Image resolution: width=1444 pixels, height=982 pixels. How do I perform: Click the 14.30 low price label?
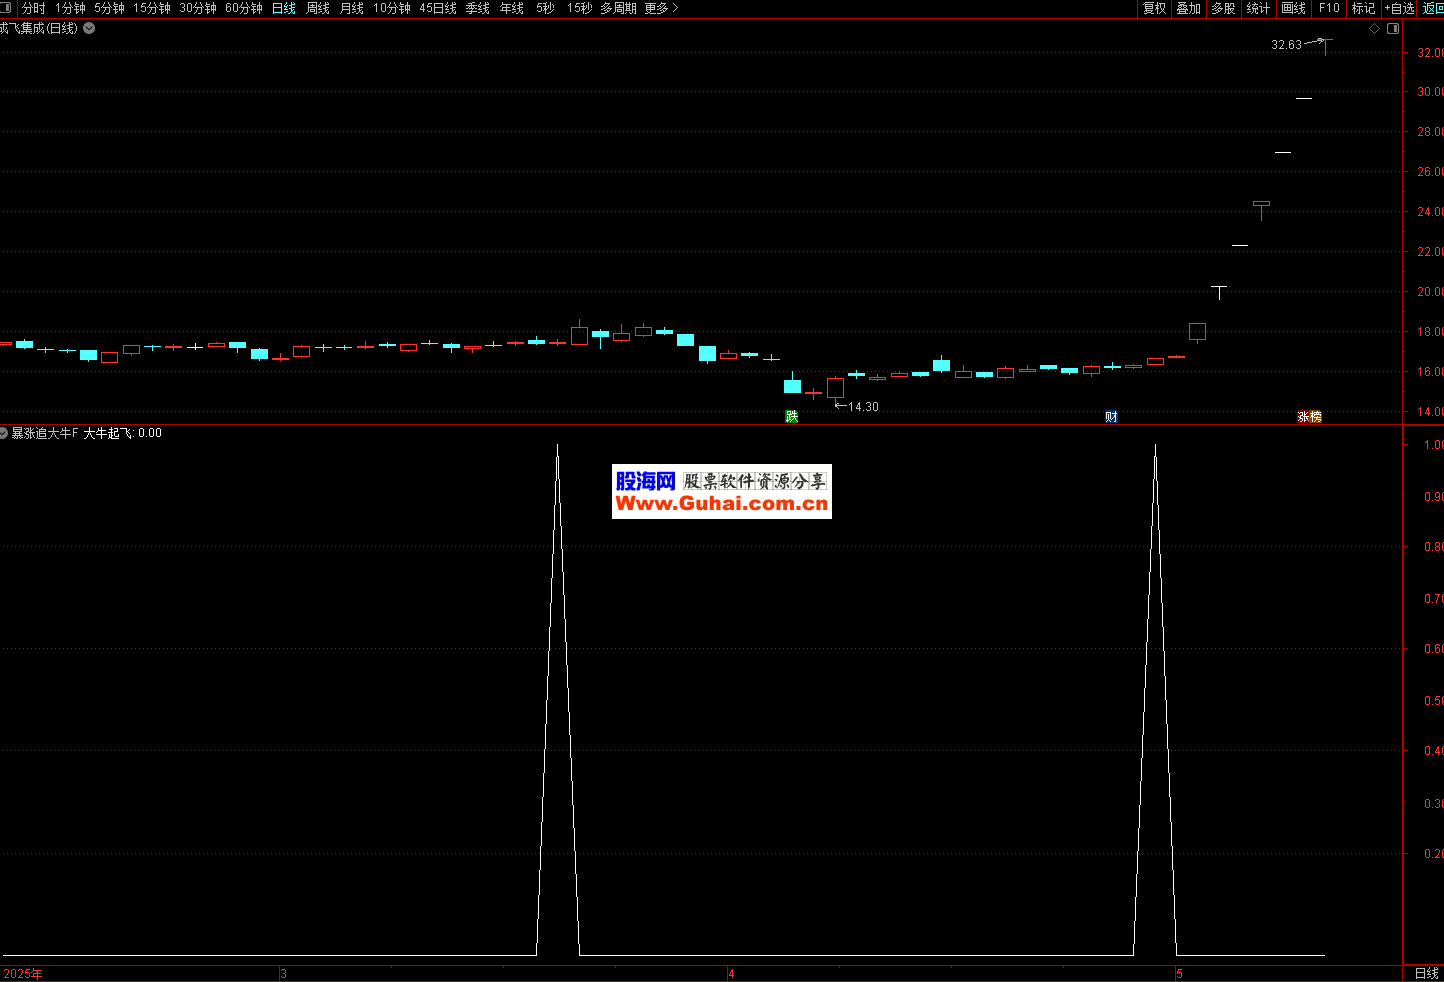pos(863,407)
